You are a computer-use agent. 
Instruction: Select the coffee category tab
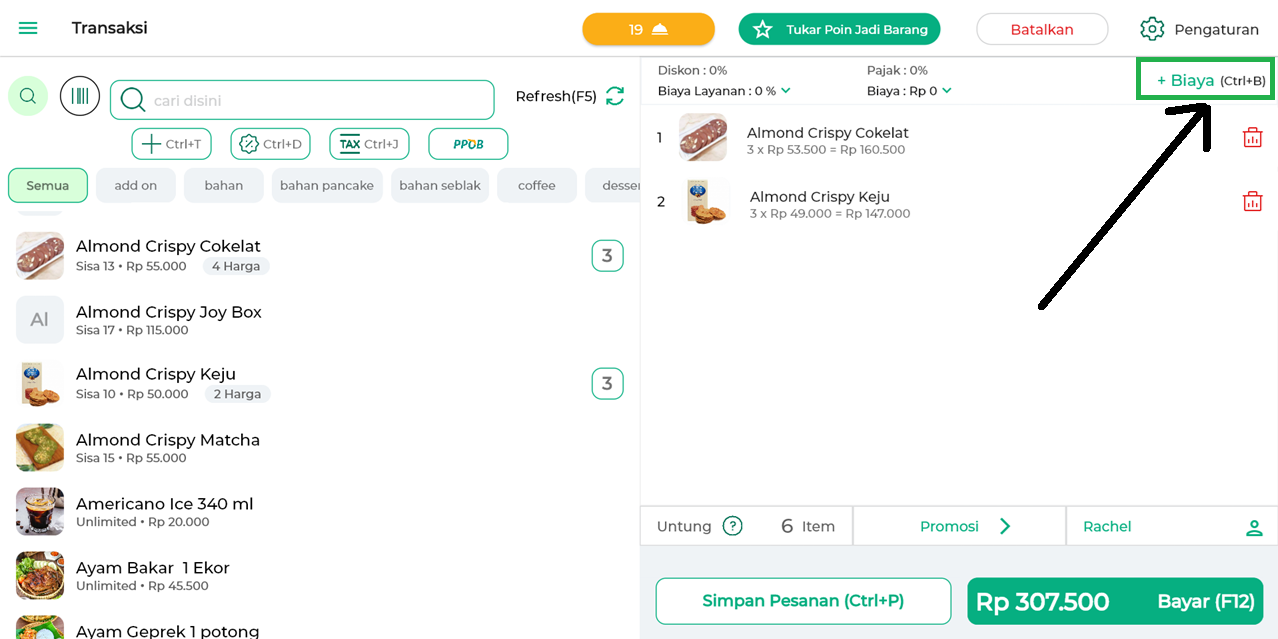(536, 186)
